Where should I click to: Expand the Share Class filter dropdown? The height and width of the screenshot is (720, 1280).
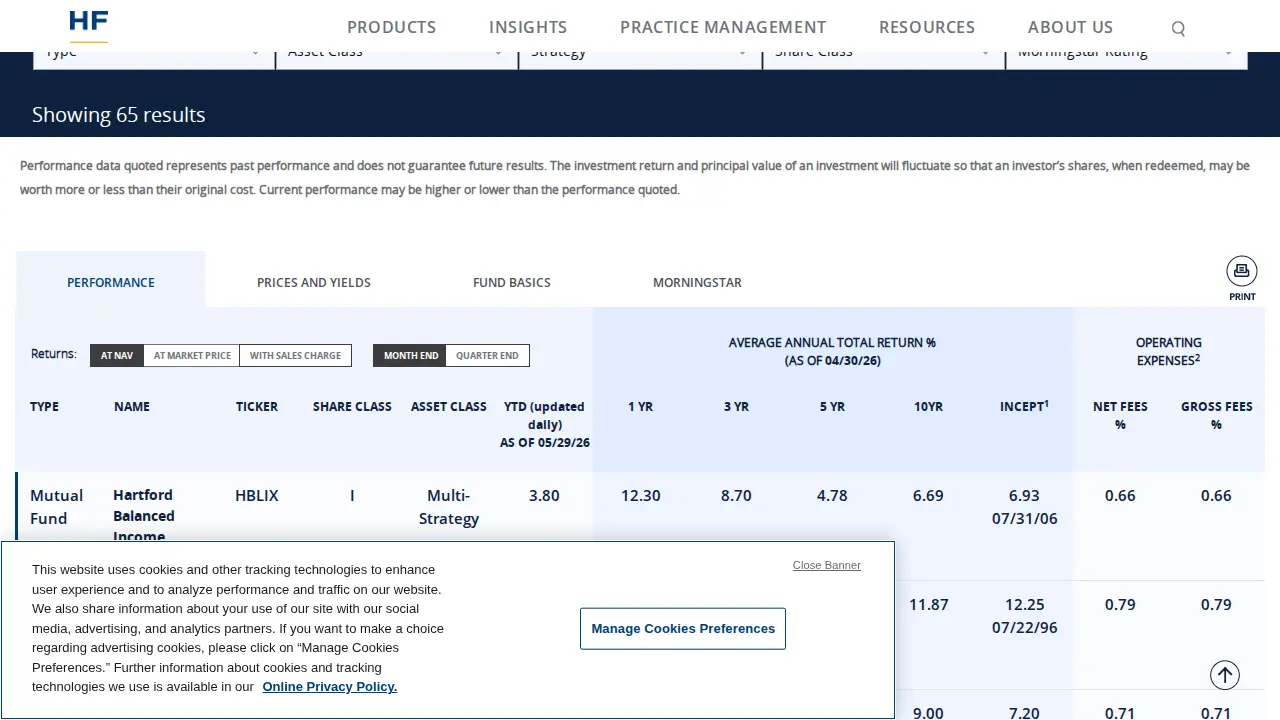point(884,60)
